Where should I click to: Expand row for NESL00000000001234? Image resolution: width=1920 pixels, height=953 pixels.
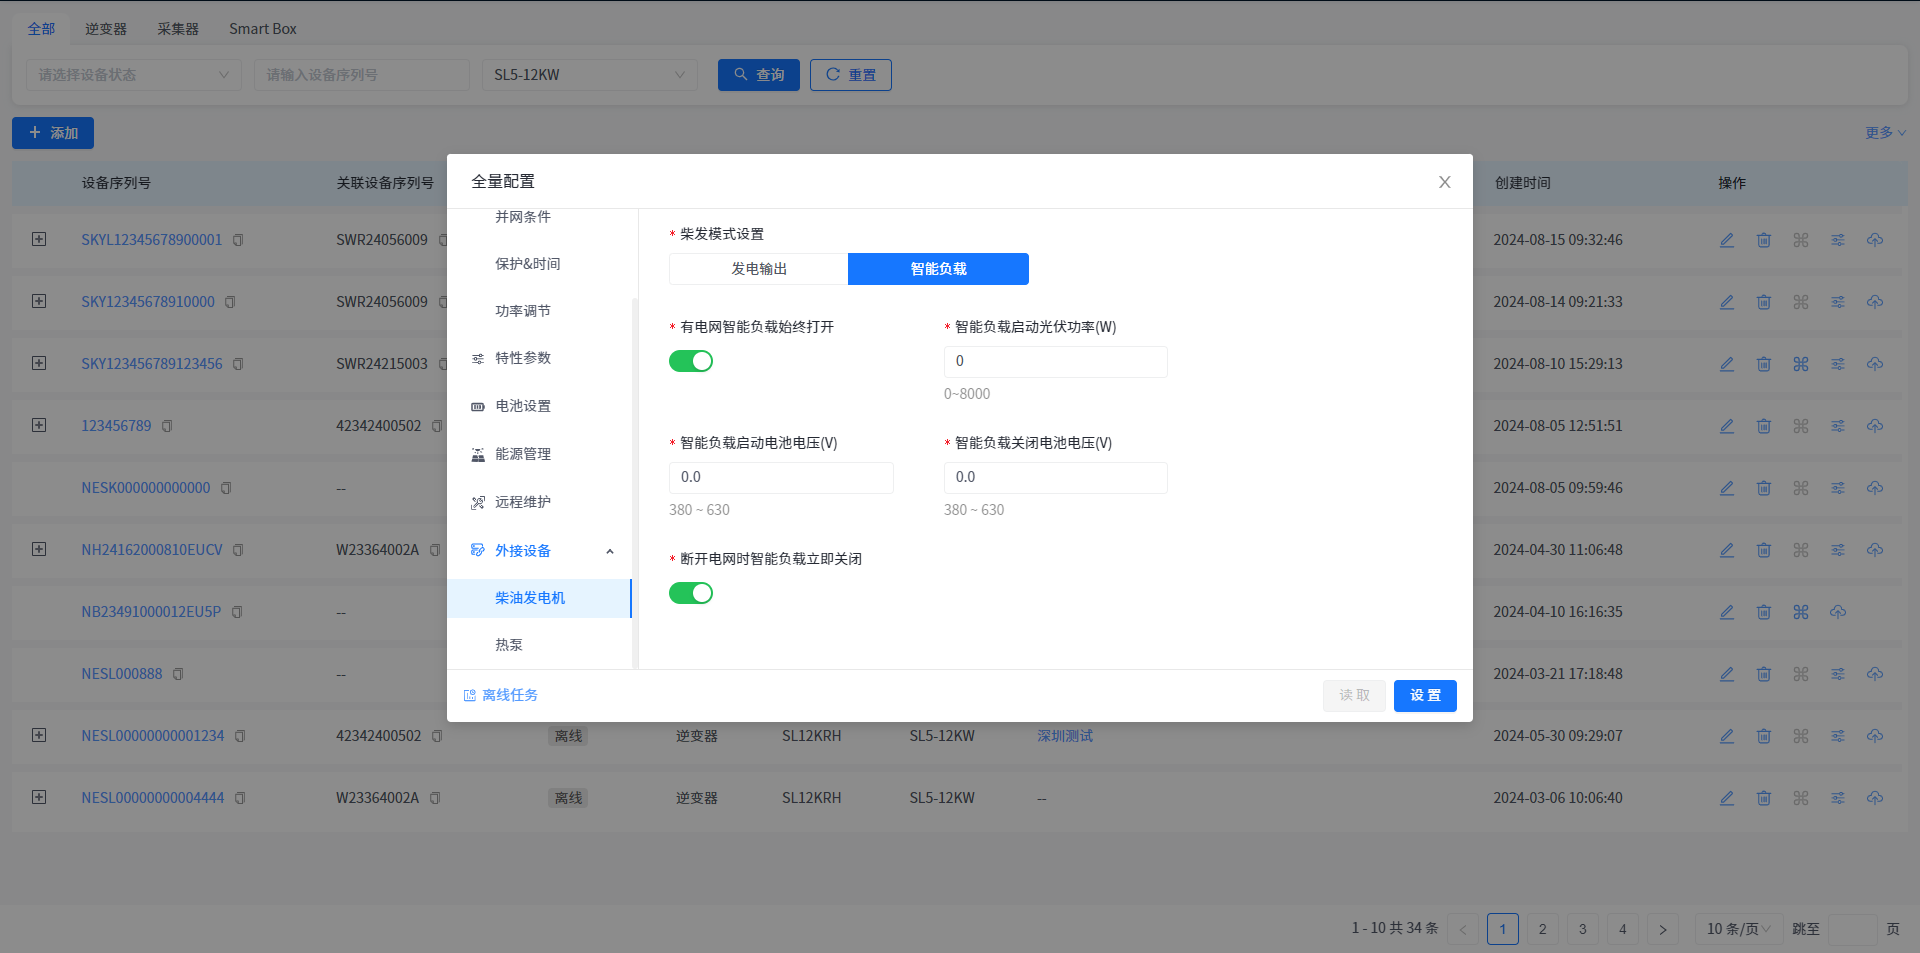point(39,735)
